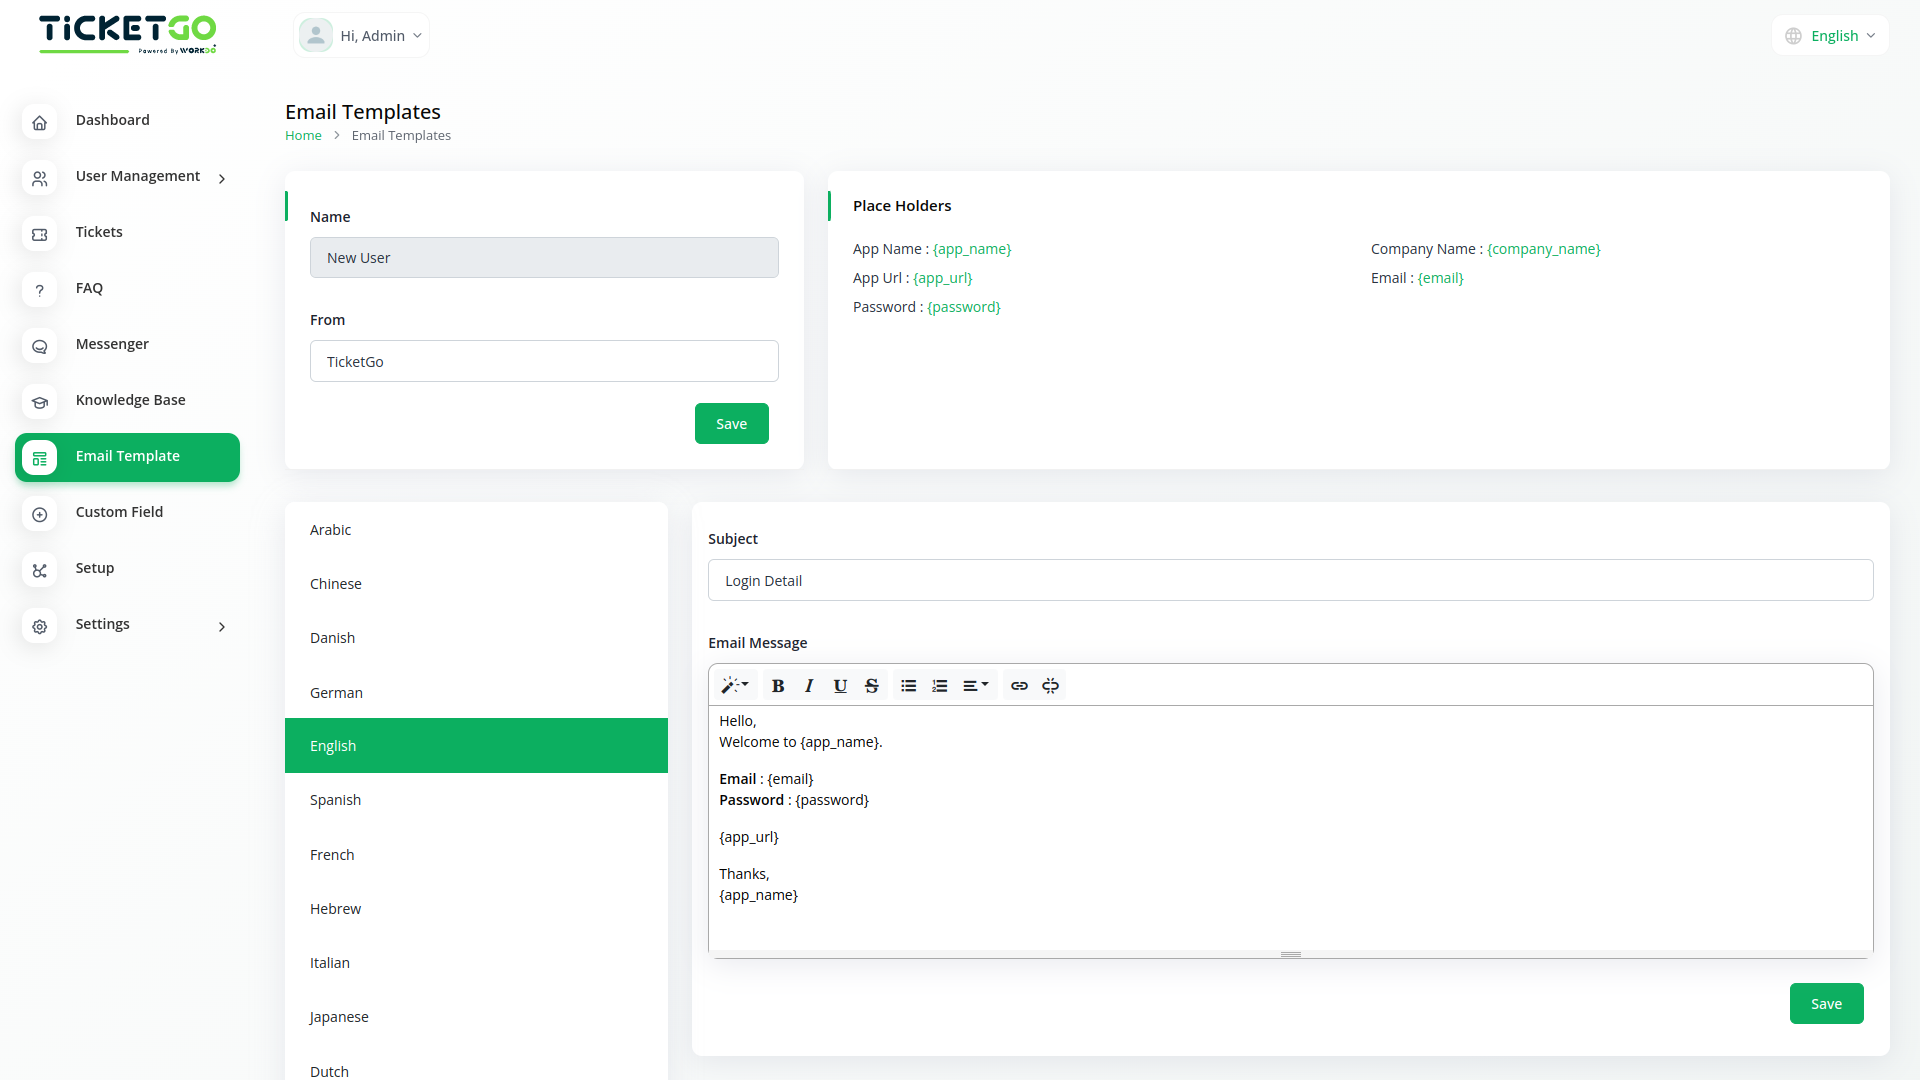1920x1080 pixels.
Task: Insert a hyperlink
Action: [1019, 685]
